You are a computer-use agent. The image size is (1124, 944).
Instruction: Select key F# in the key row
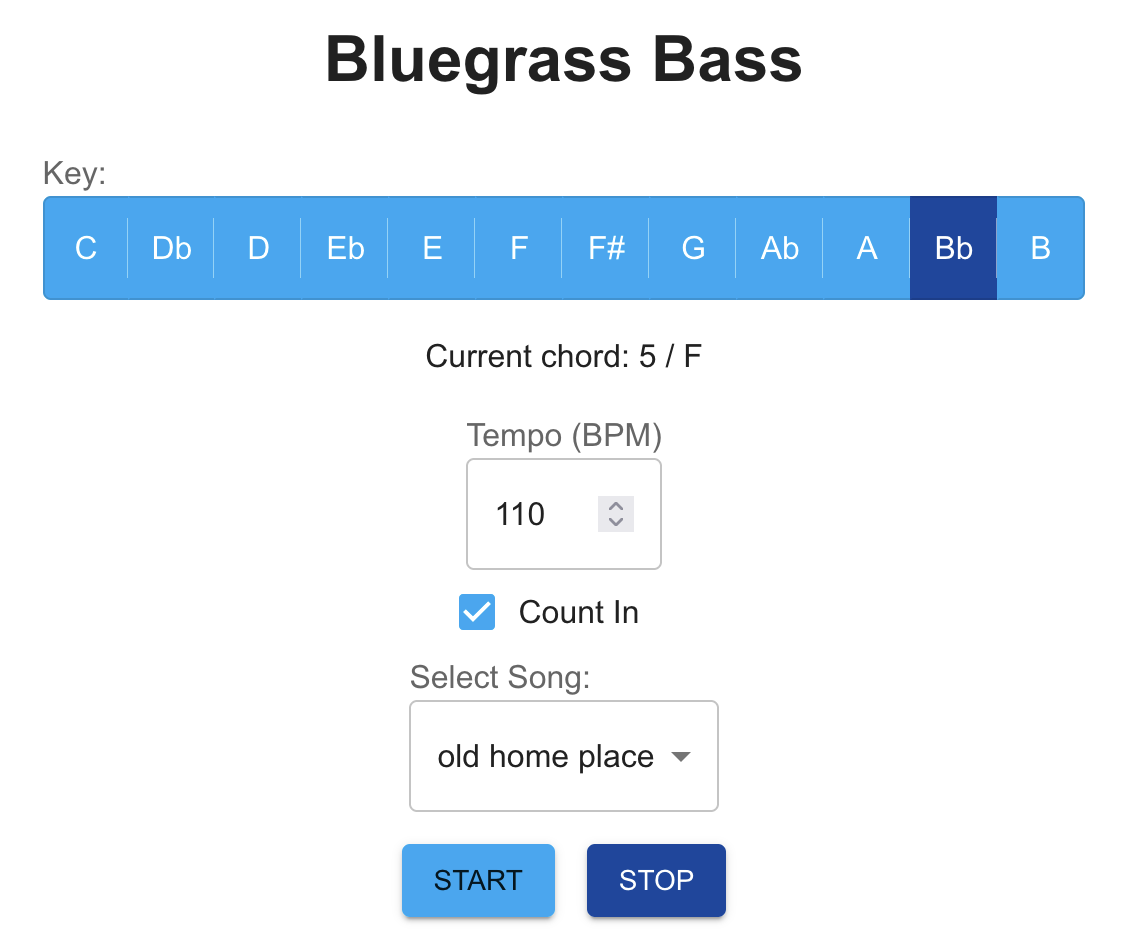point(605,248)
